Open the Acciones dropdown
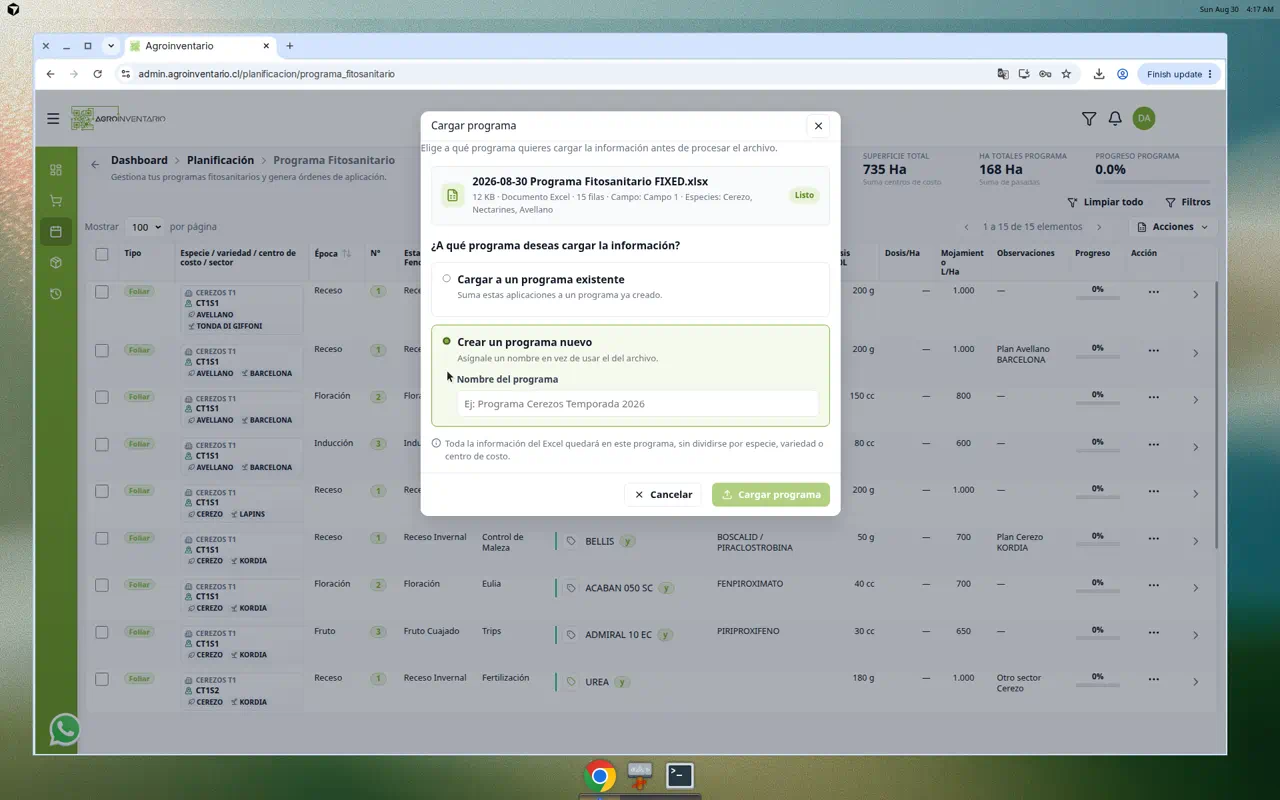This screenshot has height=800, width=1280. tap(1173, 227)
